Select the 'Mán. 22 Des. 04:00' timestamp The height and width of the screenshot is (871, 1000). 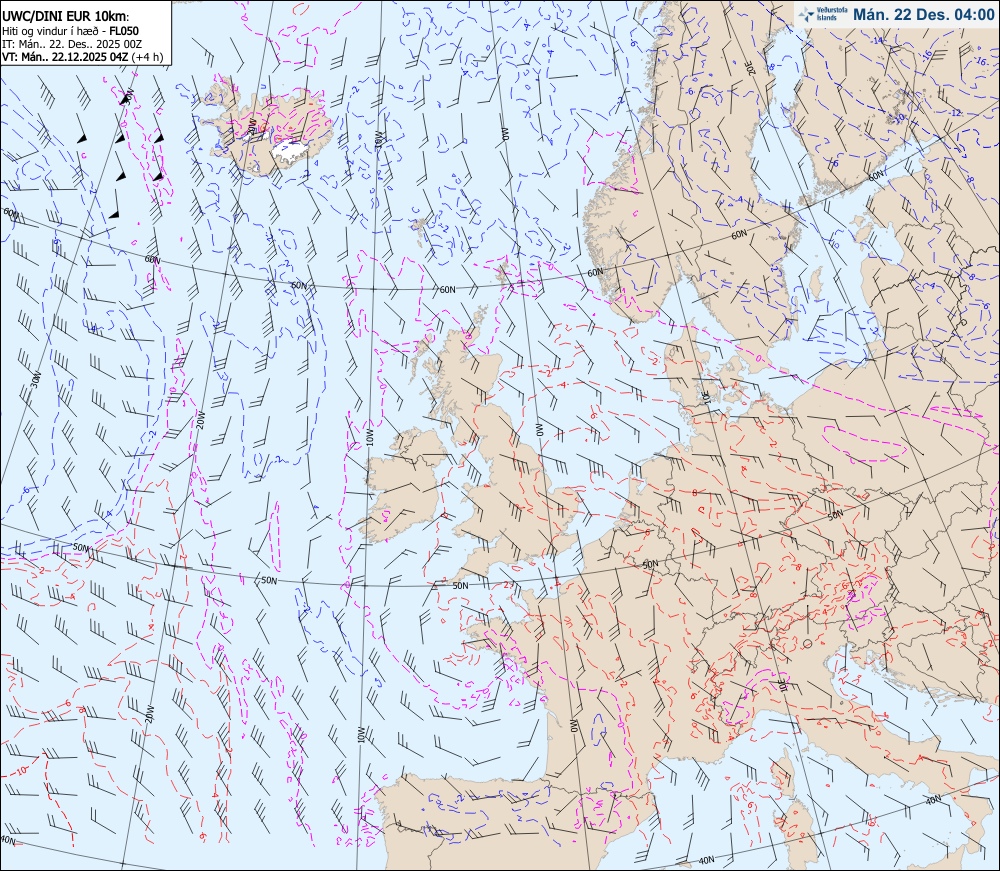923,14
